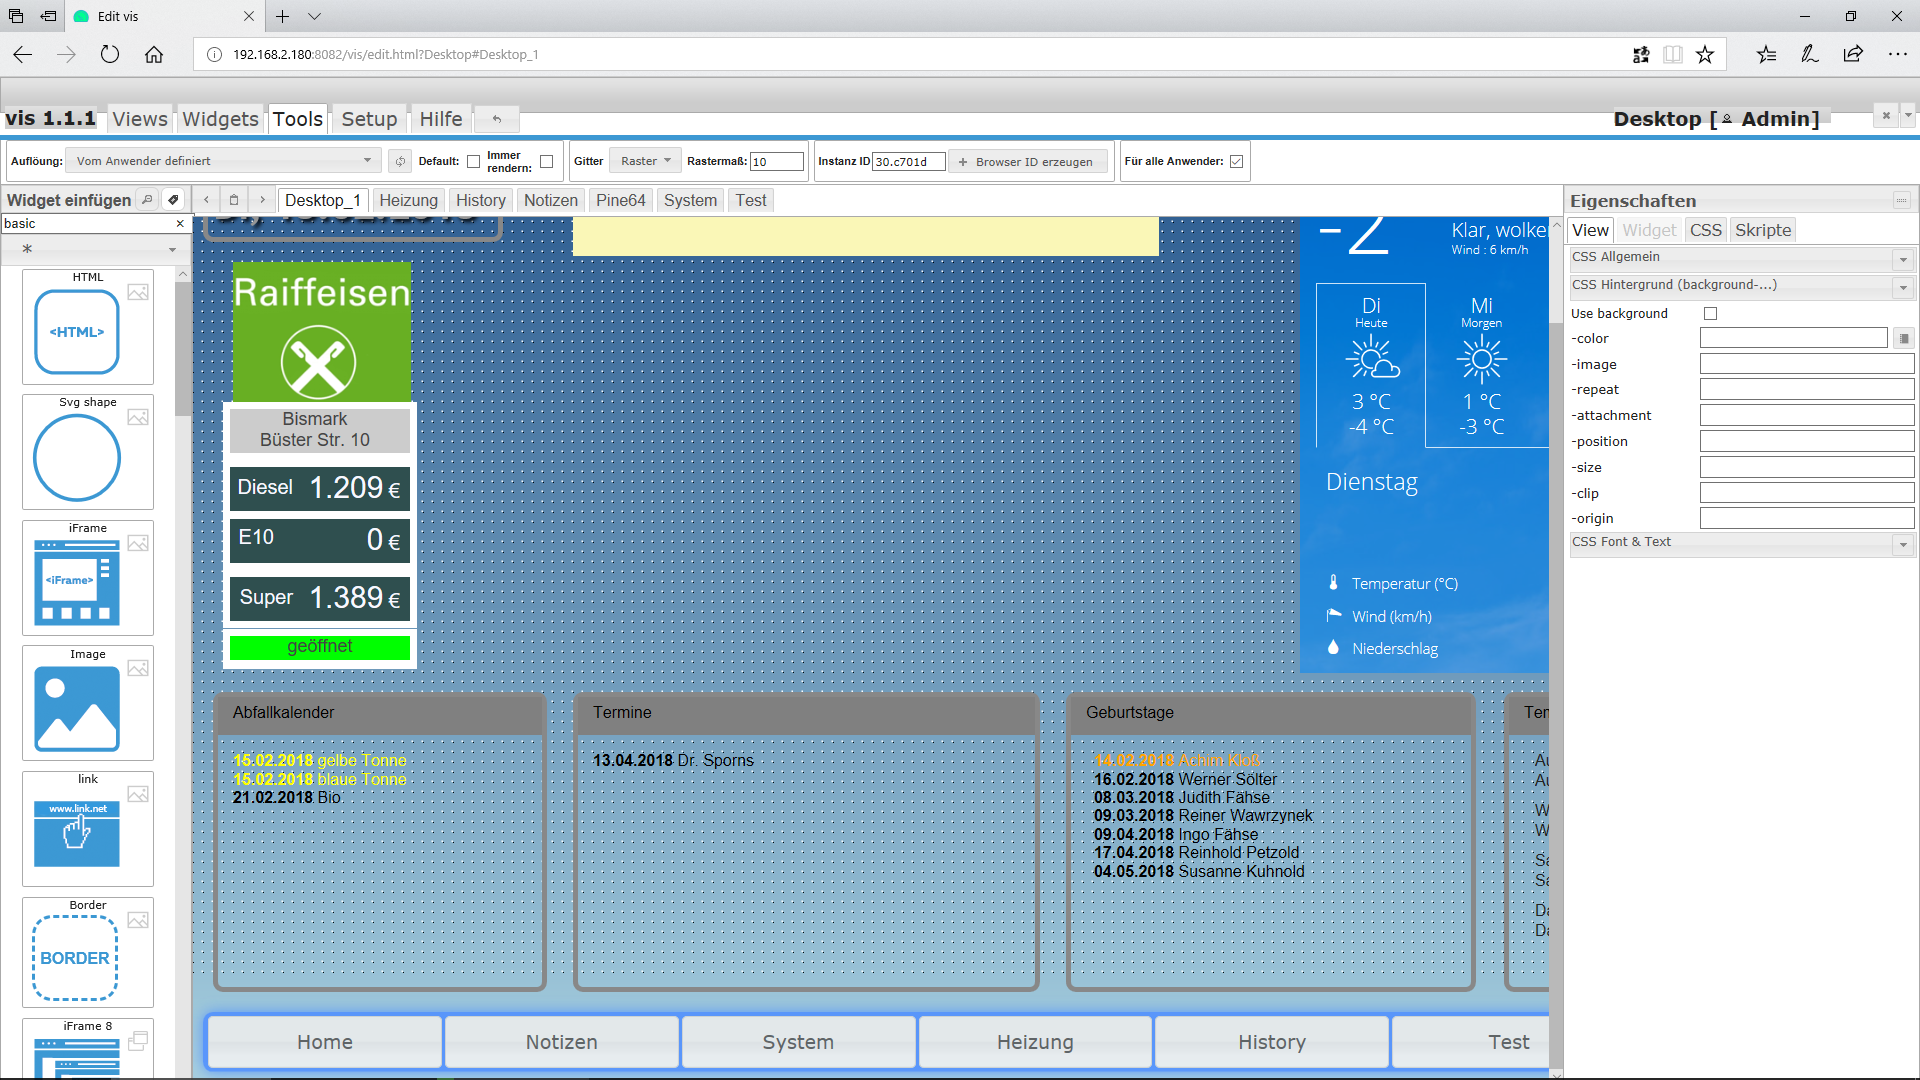Pick the Image widget from list
The width and height of the screenshot is (1920, 1080).
coord(77,708)
